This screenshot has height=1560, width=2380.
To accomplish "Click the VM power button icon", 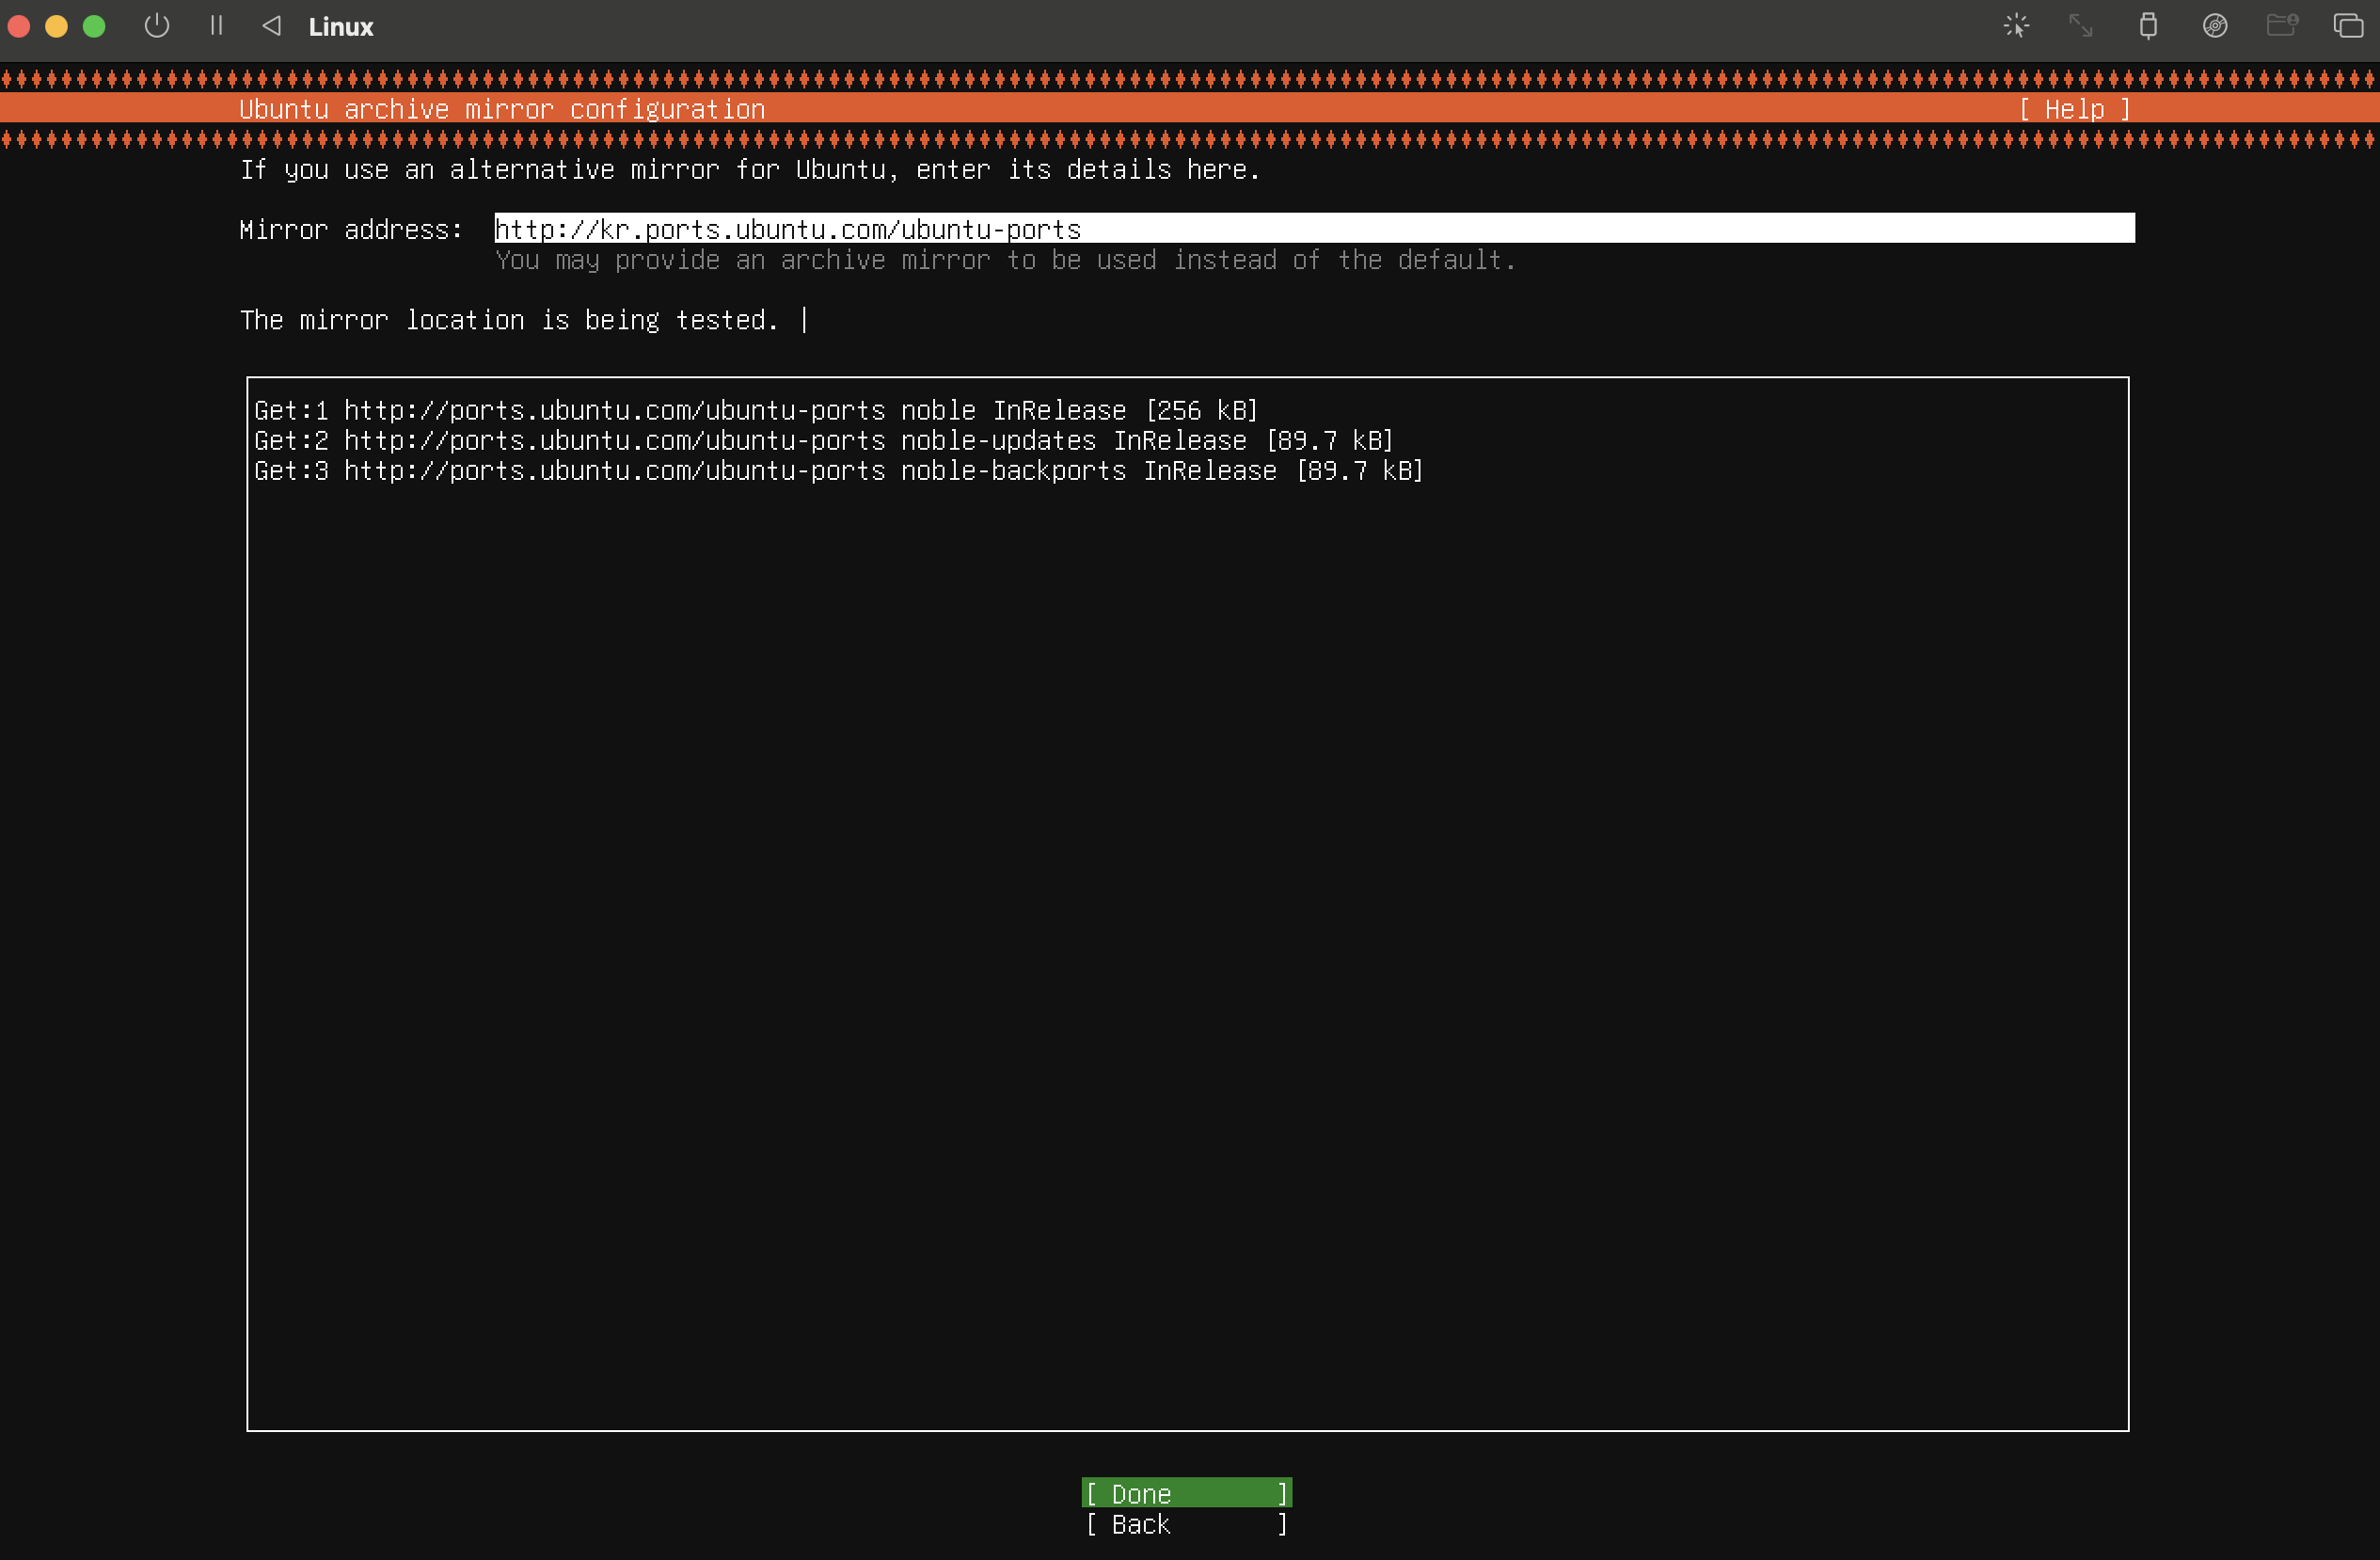I will [157, 26].
